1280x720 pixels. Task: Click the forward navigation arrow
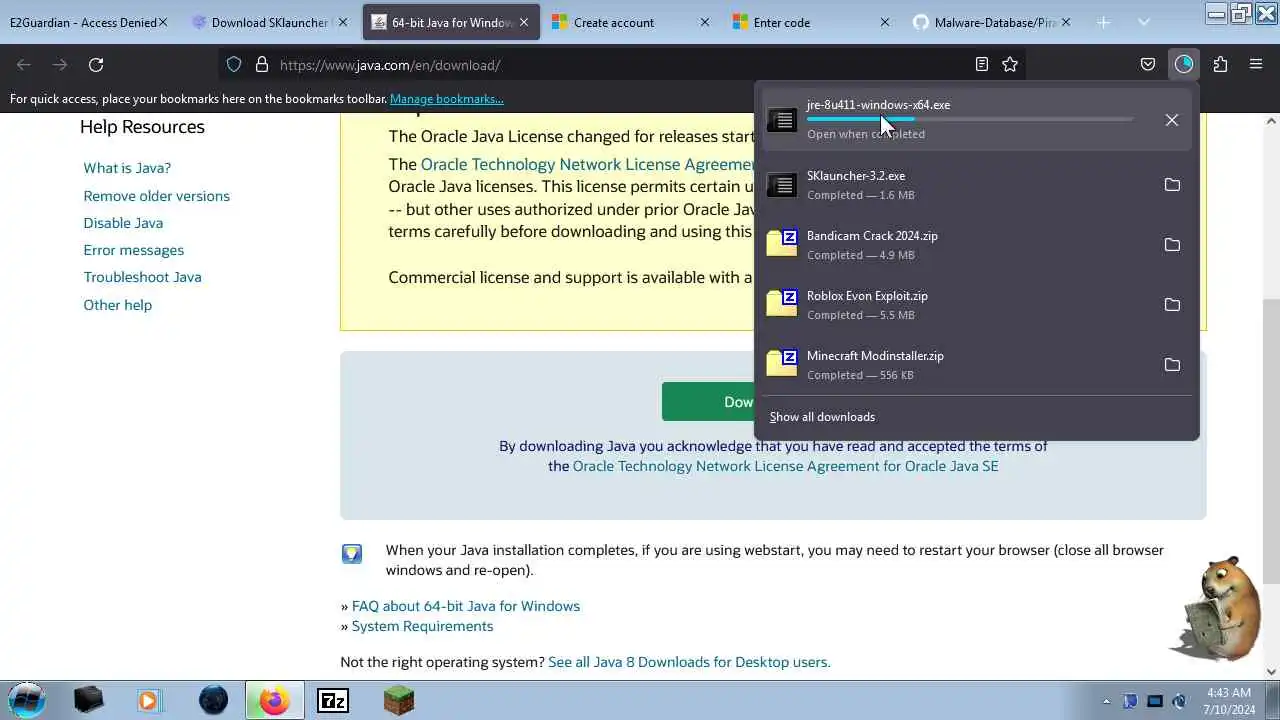pyautogui.click(x=60, y=65)
